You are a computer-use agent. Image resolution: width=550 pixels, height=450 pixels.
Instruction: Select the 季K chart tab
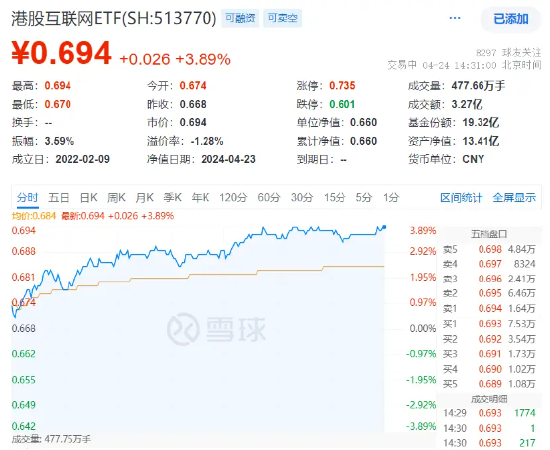[x=173, y=197]
